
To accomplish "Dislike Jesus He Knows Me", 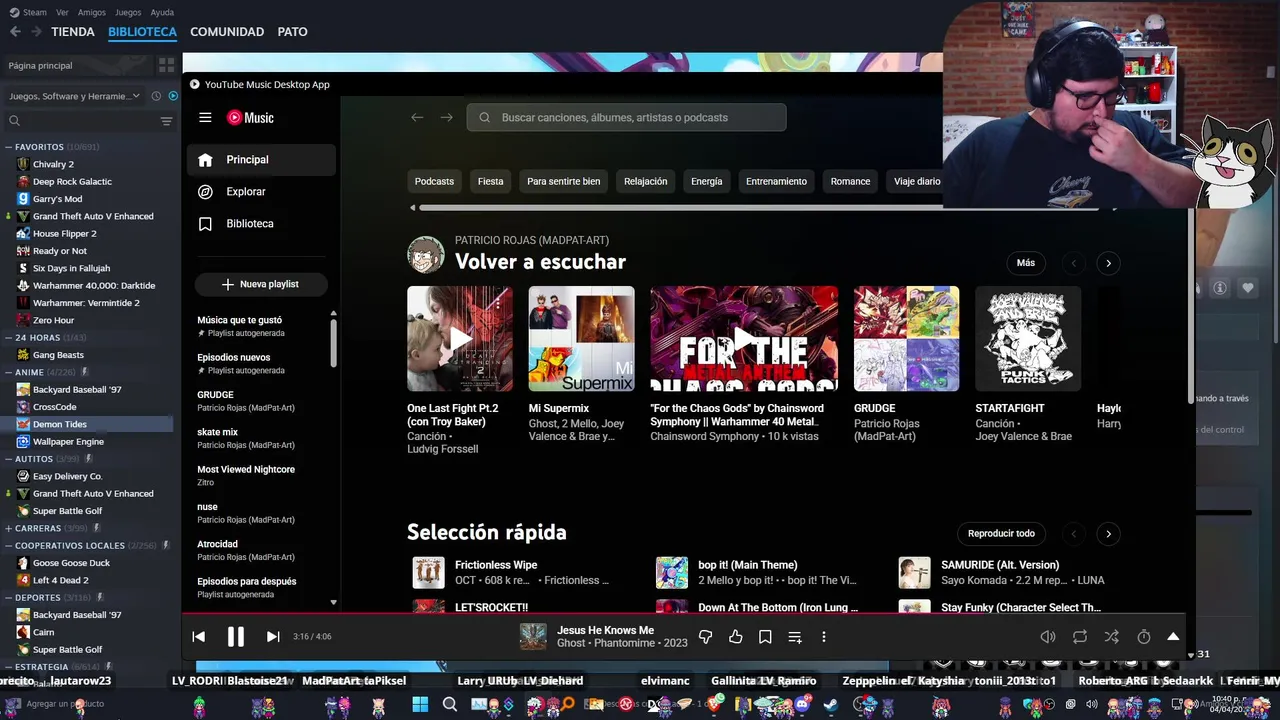I will [x=705, y=636].
